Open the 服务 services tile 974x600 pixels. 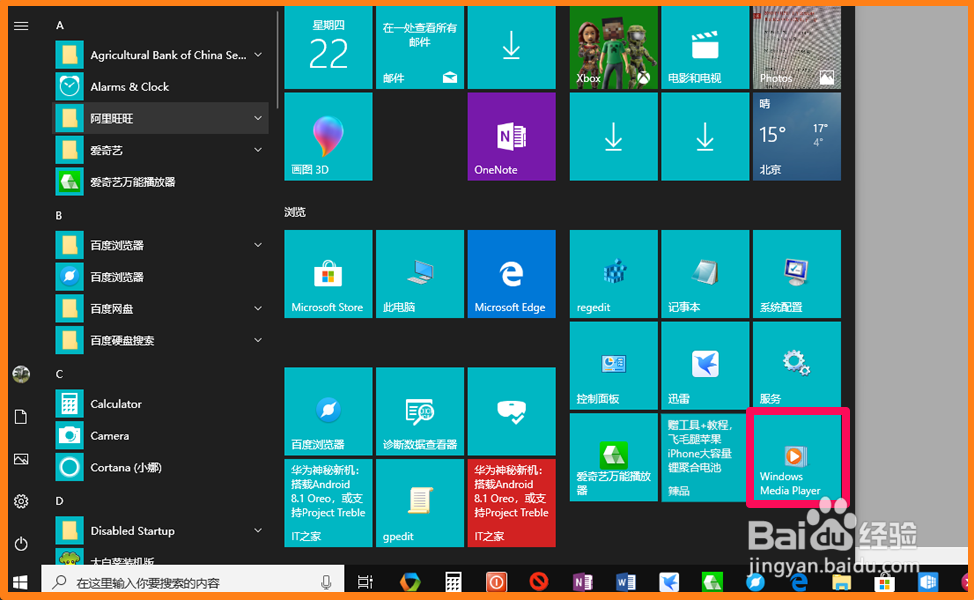pos(796,365)
